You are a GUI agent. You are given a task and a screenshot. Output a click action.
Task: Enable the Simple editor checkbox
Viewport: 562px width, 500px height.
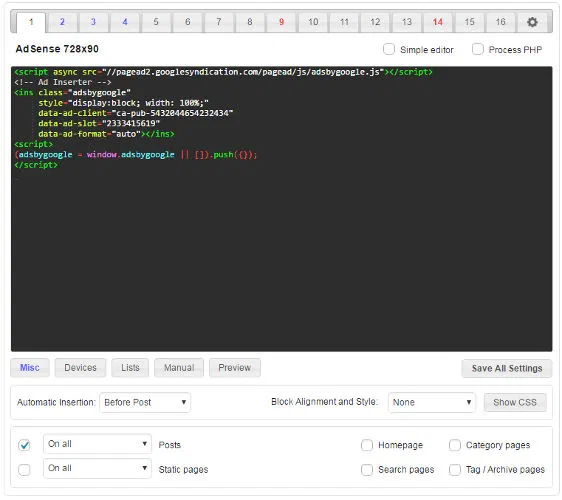pyautogui.click(x=389, y=49)
